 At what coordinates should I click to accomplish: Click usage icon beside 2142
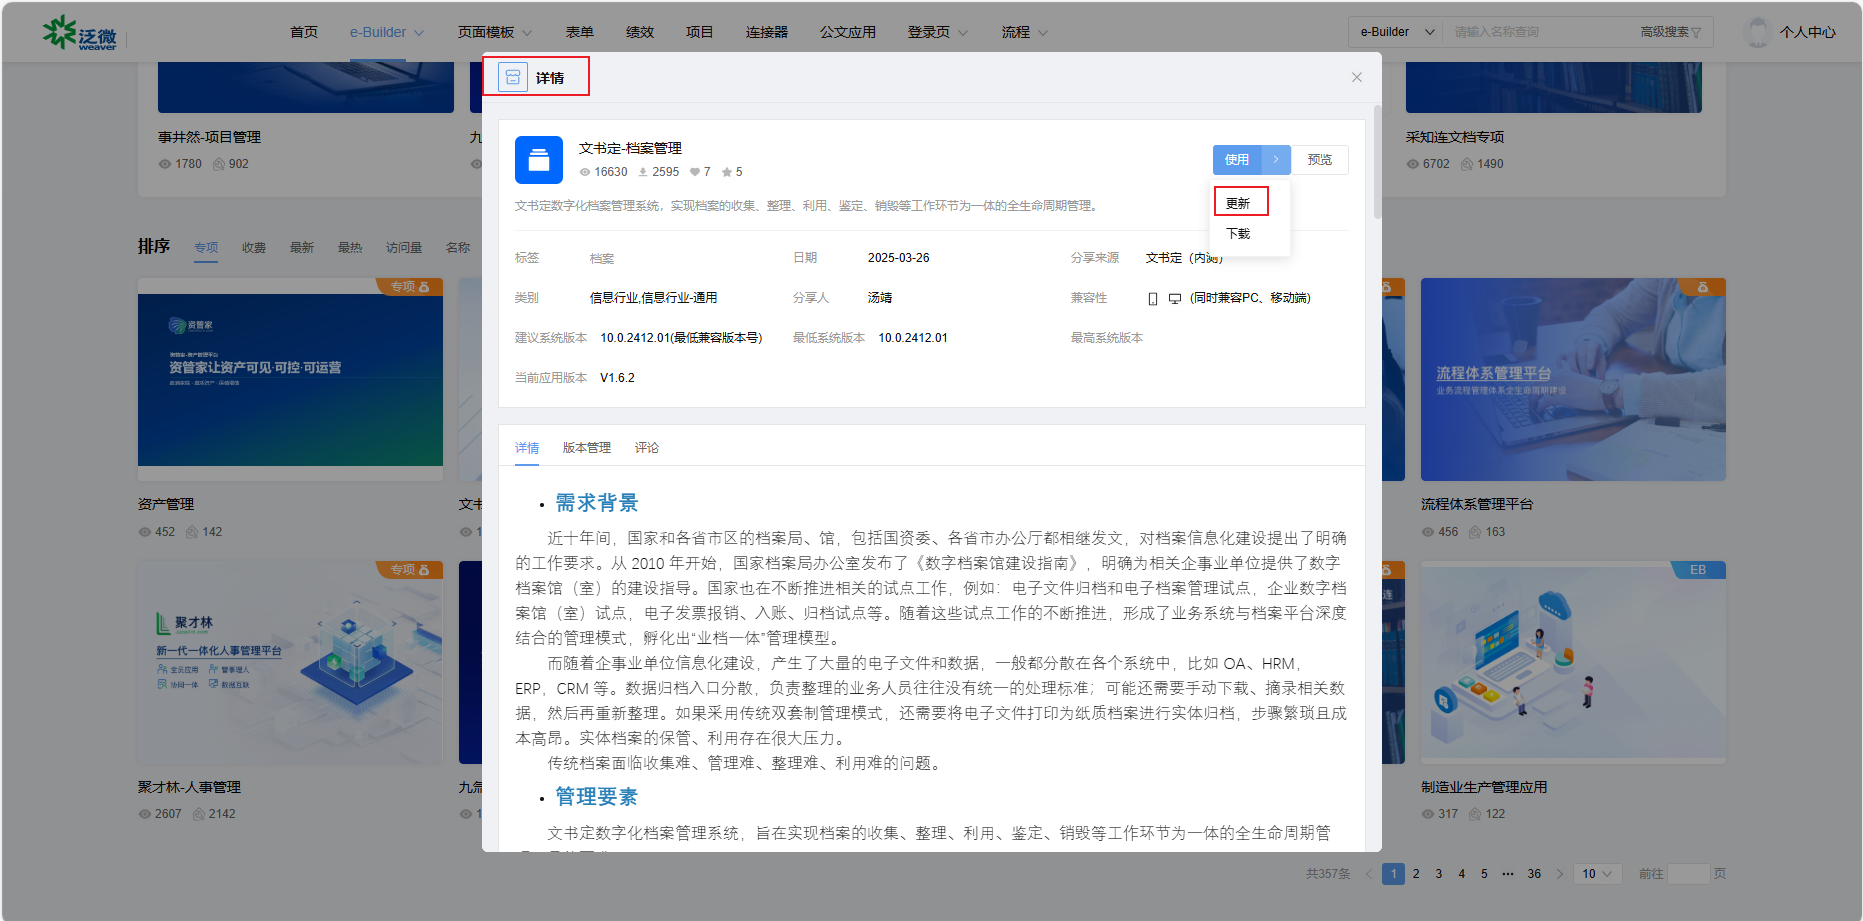(x=198, y=814)
